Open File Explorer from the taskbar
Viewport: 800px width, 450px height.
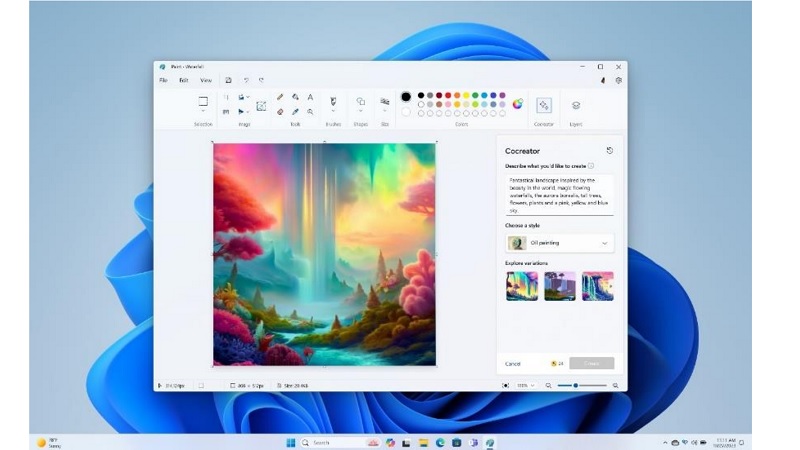[x=423, y=442]
